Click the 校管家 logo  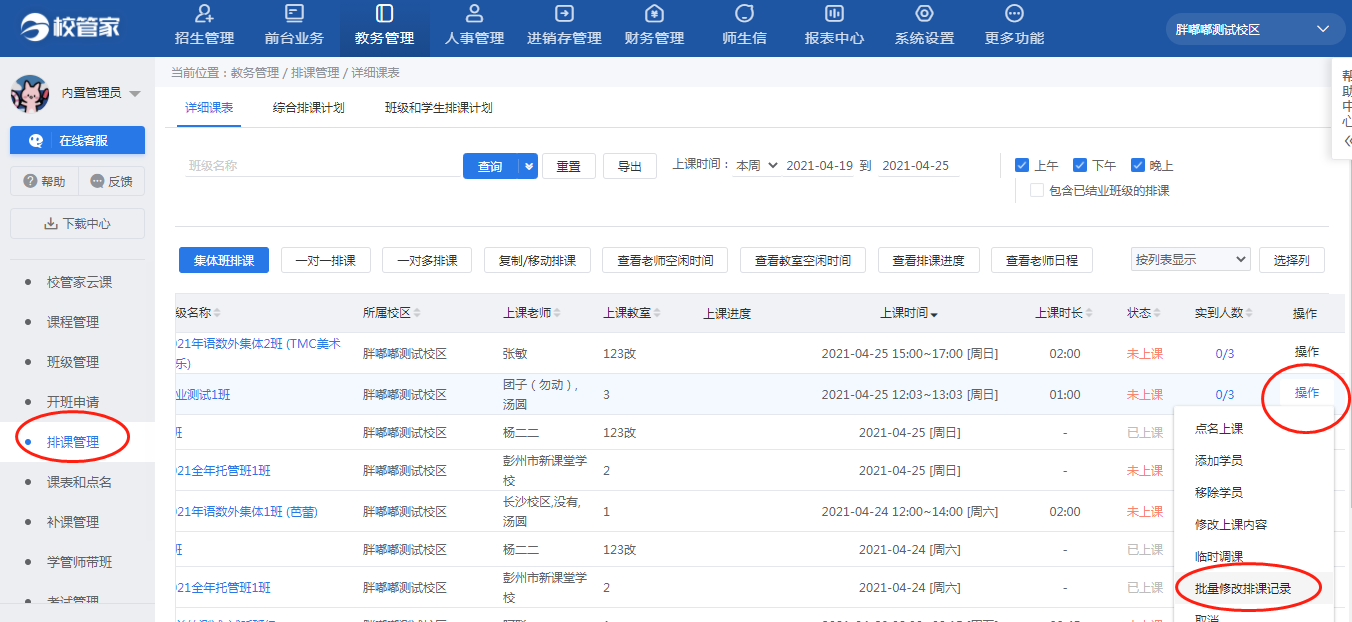(70, 27)
